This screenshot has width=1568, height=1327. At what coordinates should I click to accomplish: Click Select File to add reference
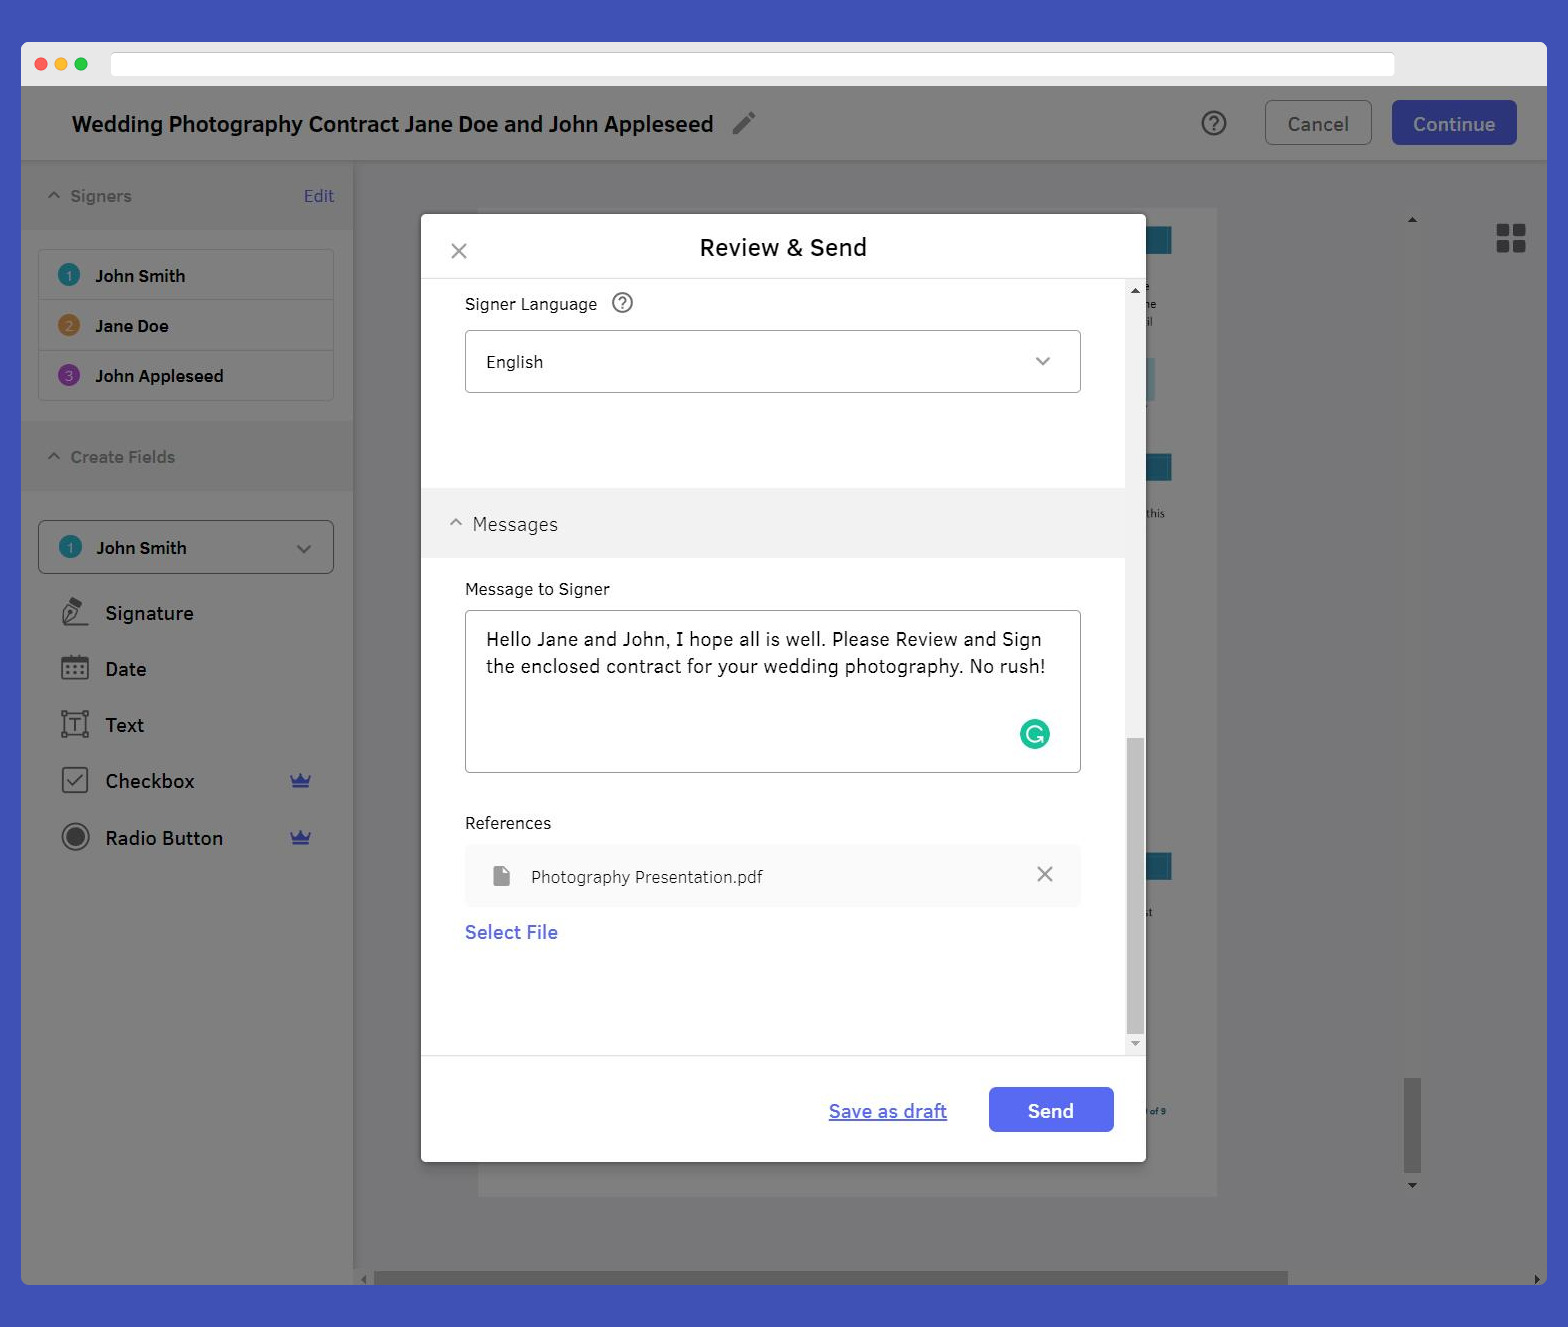click(x=511, y=932)
